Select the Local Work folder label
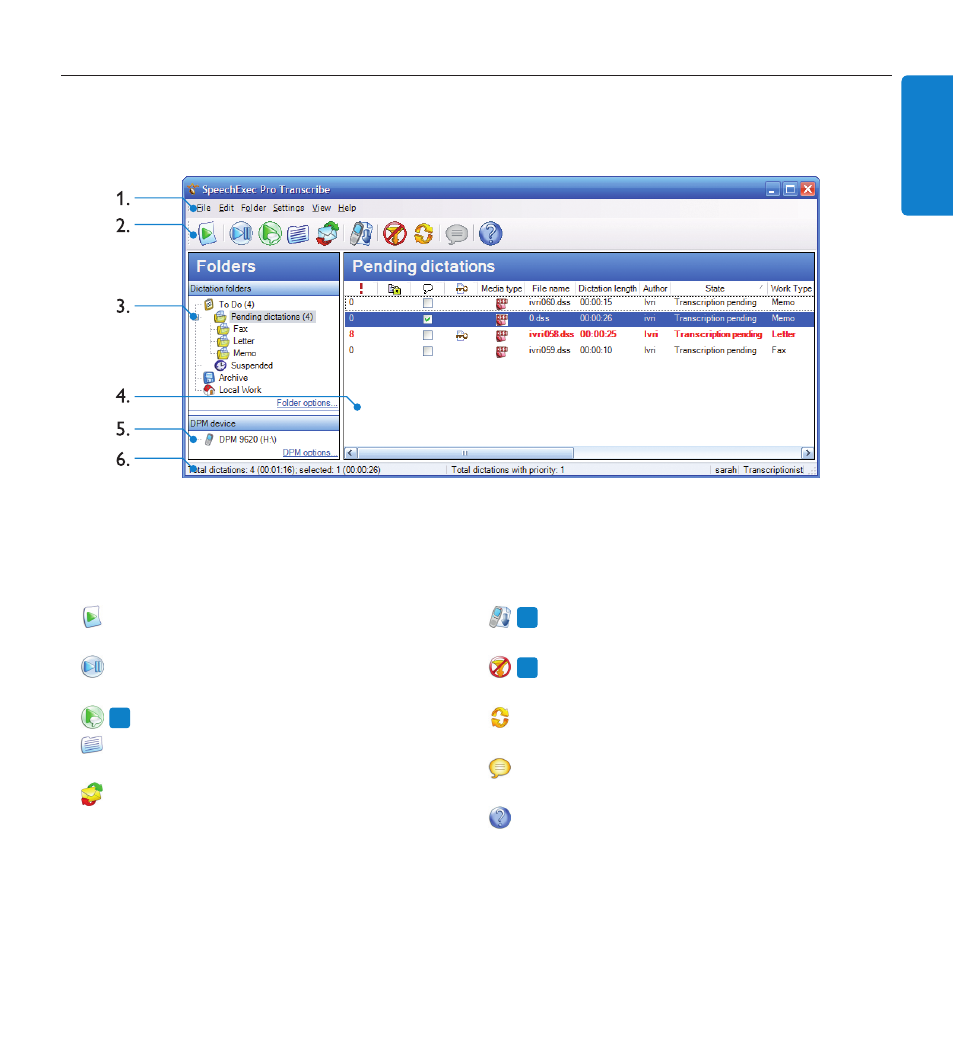This screenshot has height=1062, width=953. click(240, 390)
